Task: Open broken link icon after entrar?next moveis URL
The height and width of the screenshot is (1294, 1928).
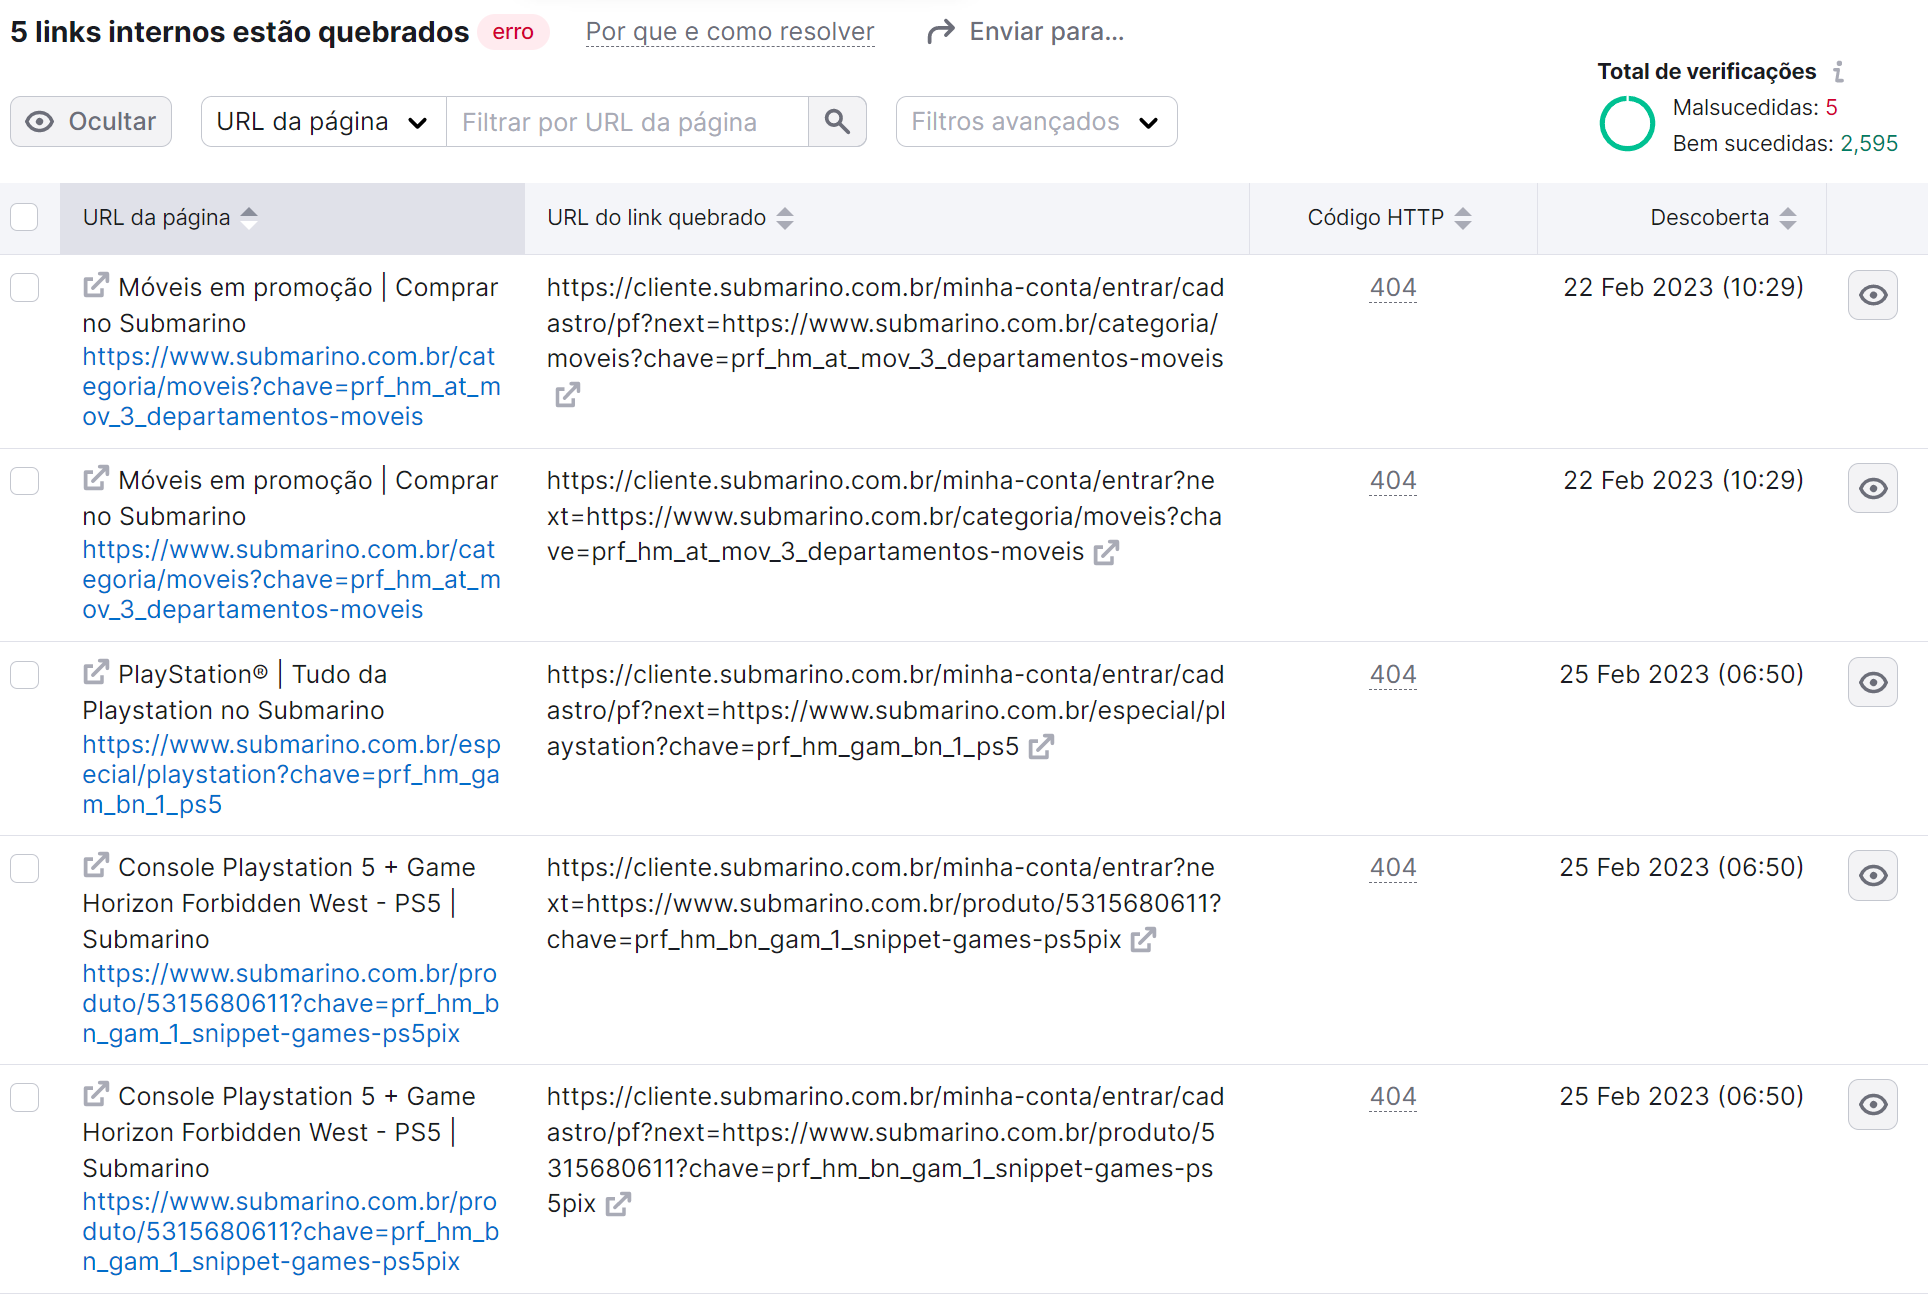Action: [1106, 552]
